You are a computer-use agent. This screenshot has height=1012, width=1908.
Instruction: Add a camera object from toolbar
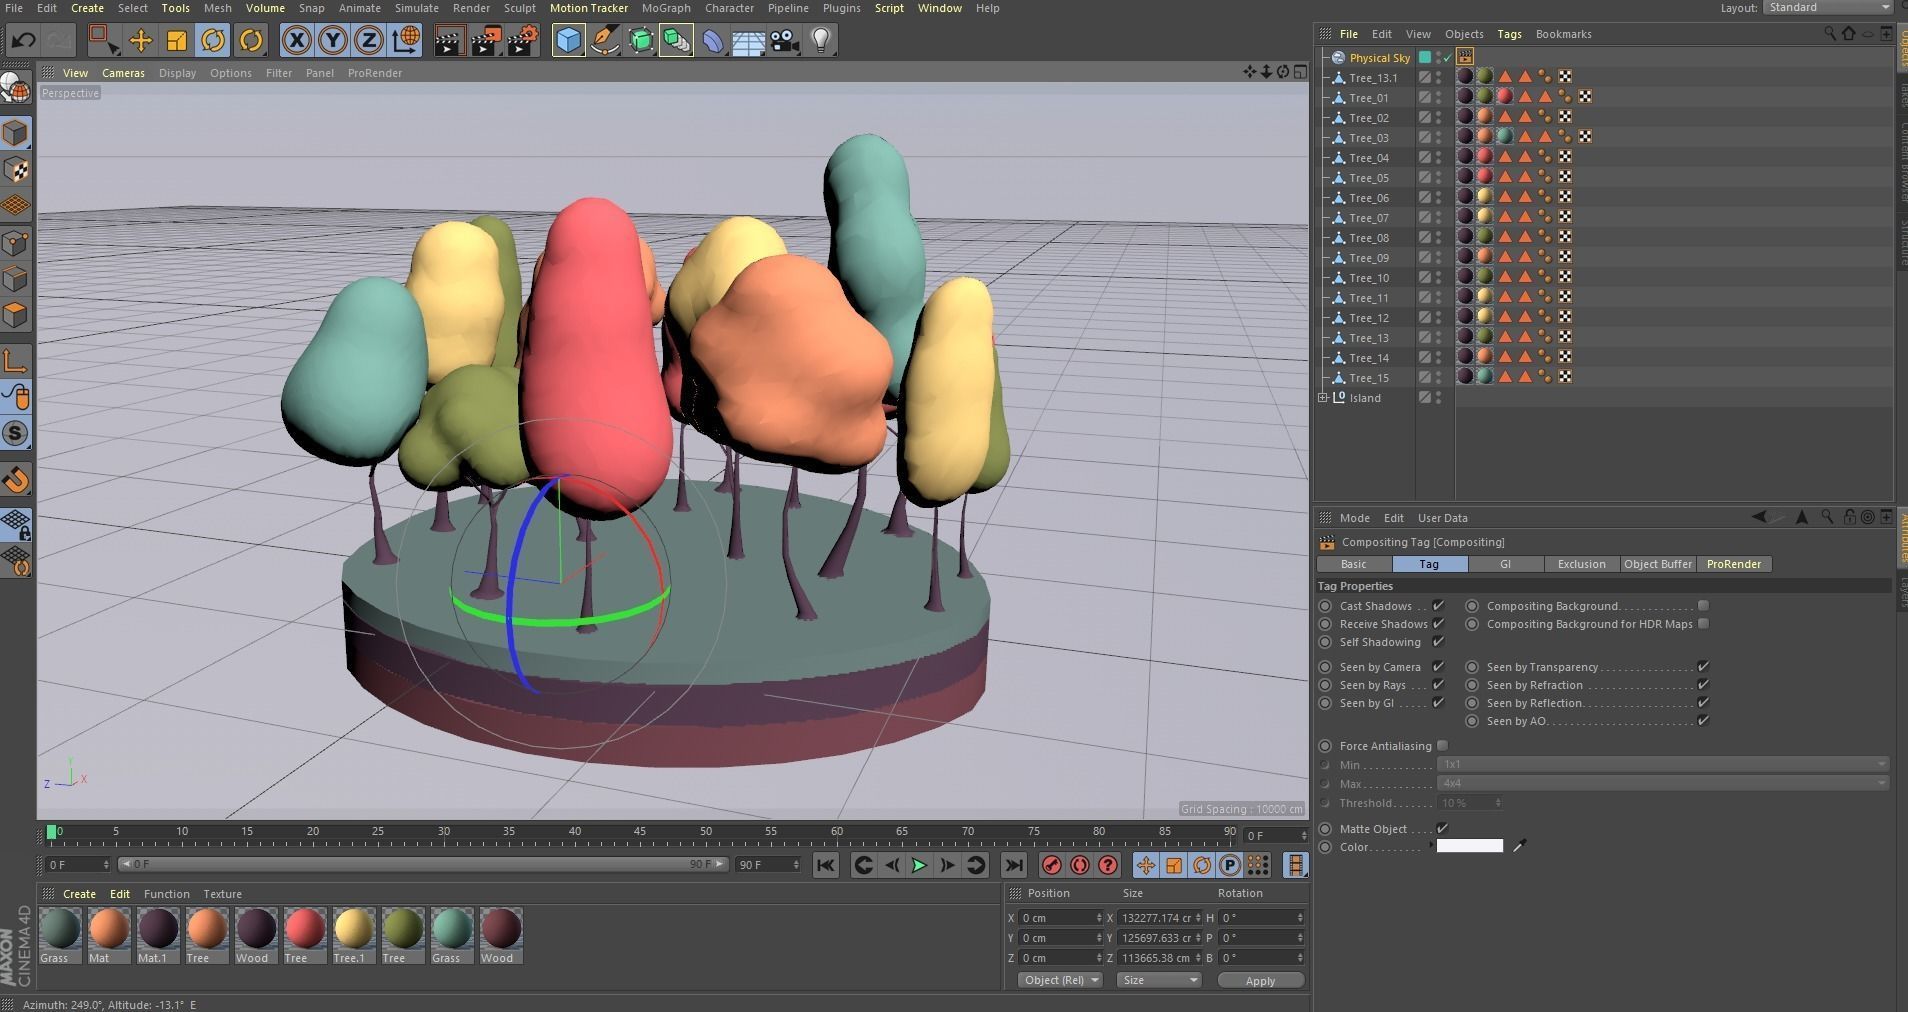pos(784,41)
